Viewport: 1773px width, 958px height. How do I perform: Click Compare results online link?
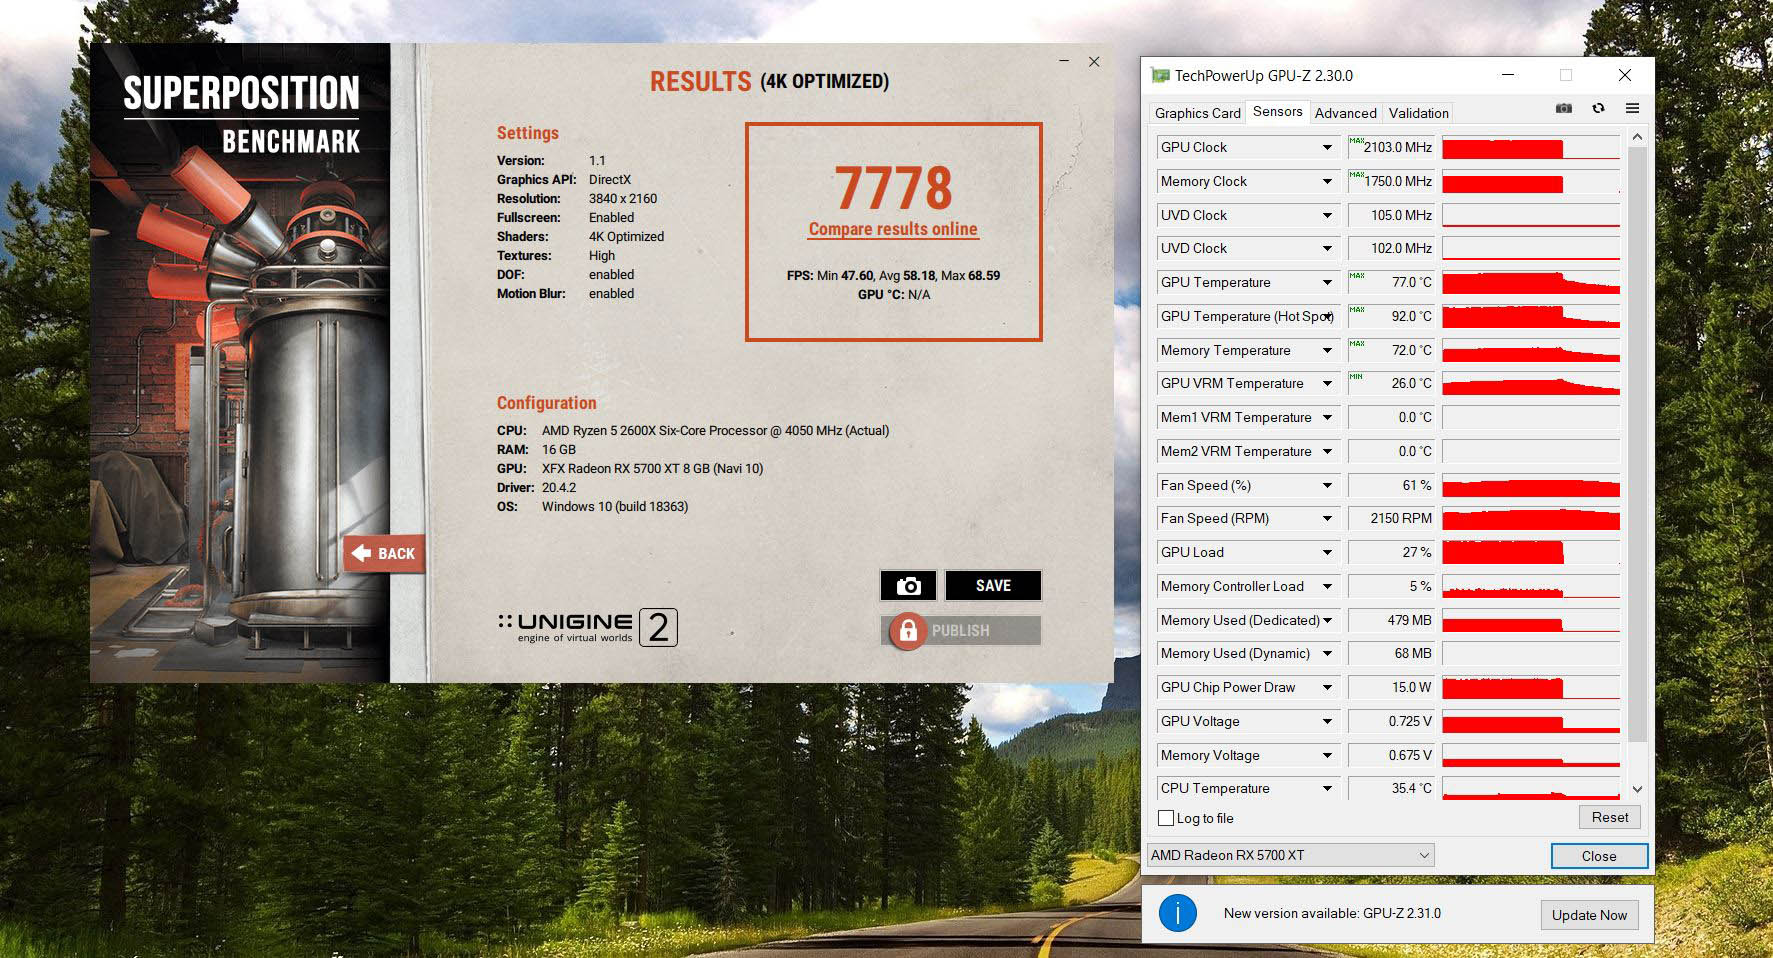pyautogui.click(x=893, y=229)
